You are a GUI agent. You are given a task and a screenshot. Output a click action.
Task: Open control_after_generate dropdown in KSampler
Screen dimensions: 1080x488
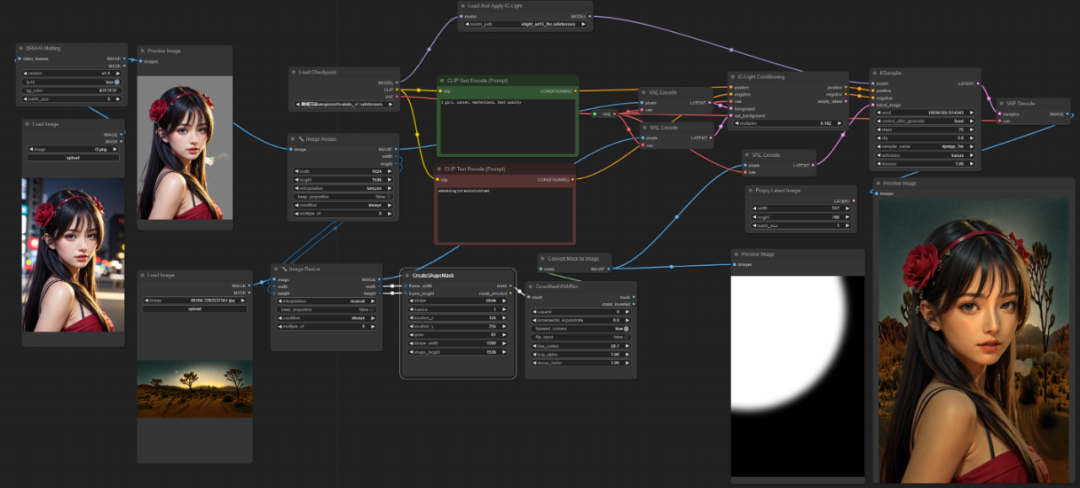point(924,120)
